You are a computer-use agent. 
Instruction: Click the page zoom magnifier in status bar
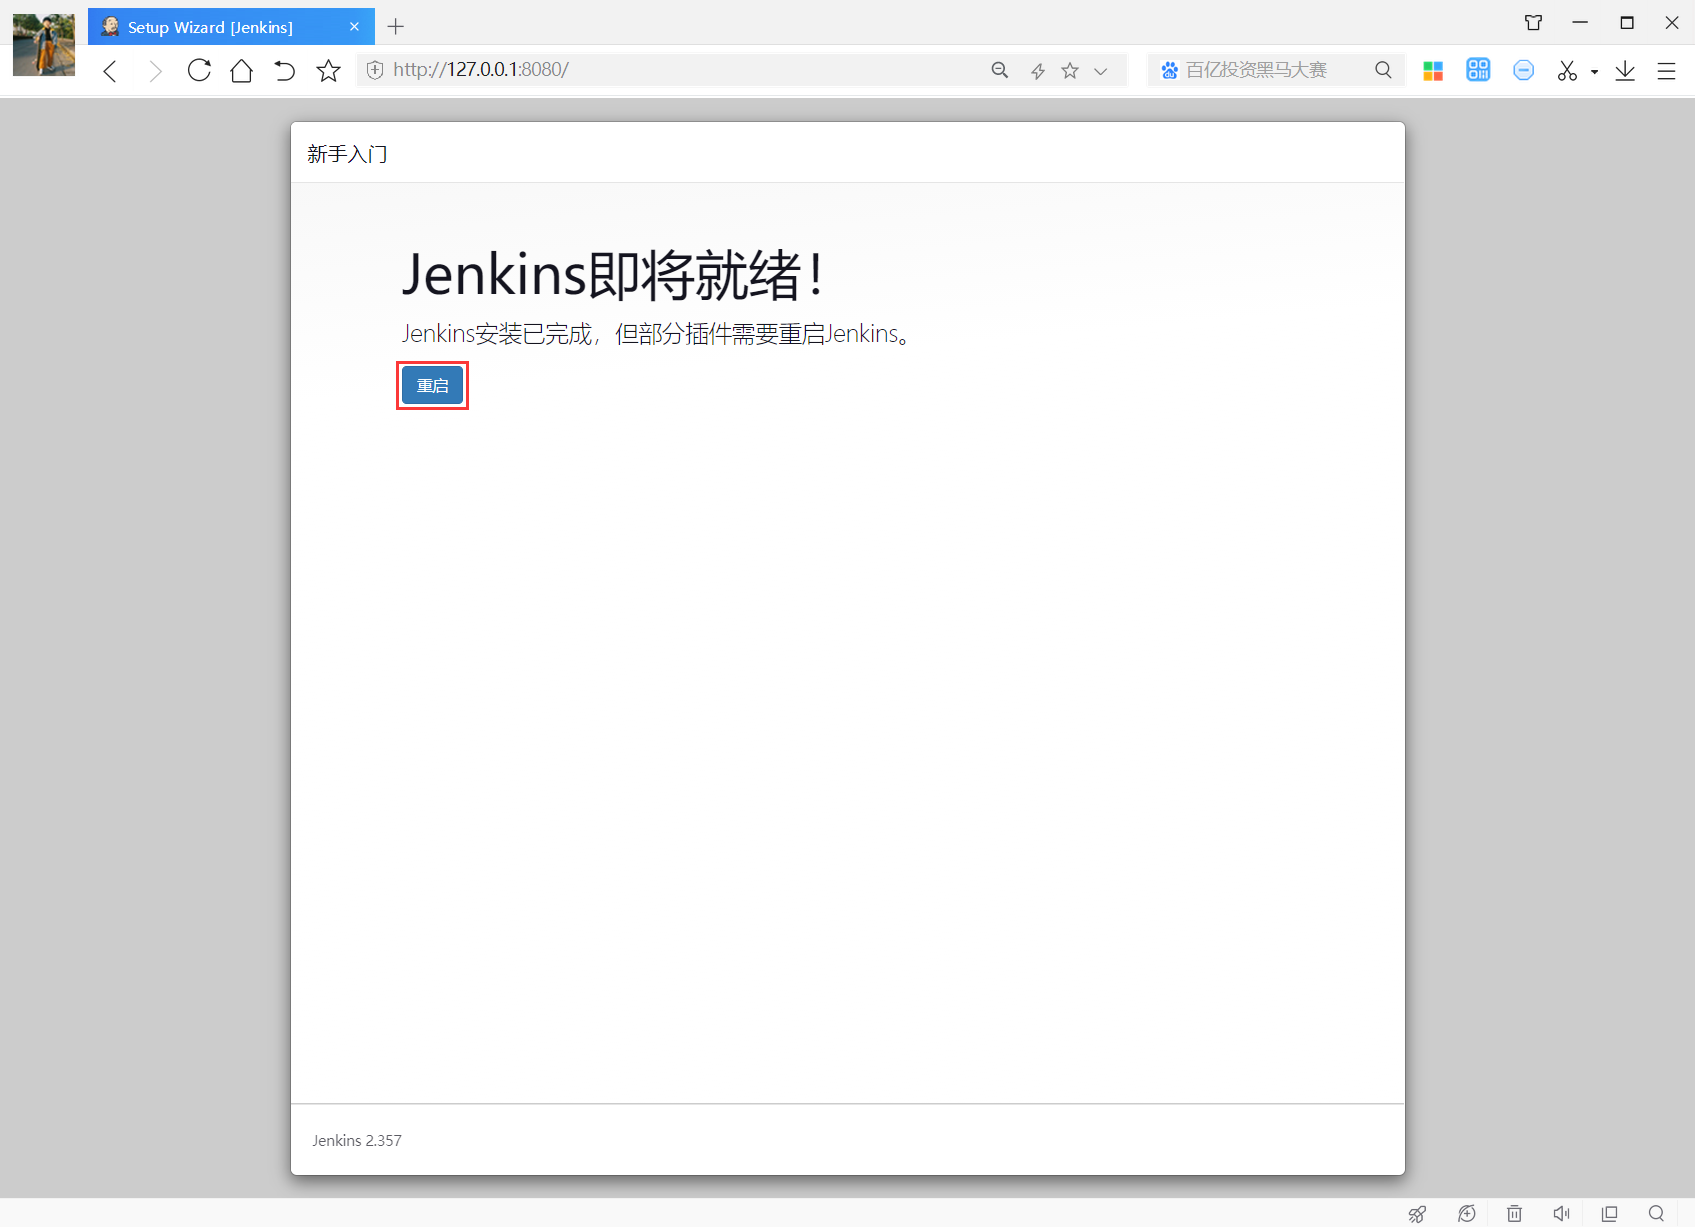[x=1656, y=1214]
